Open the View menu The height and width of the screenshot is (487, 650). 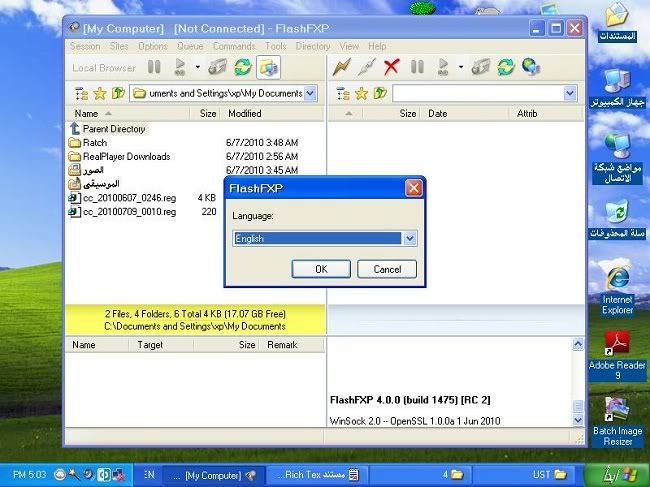click(x=349, y=46)
